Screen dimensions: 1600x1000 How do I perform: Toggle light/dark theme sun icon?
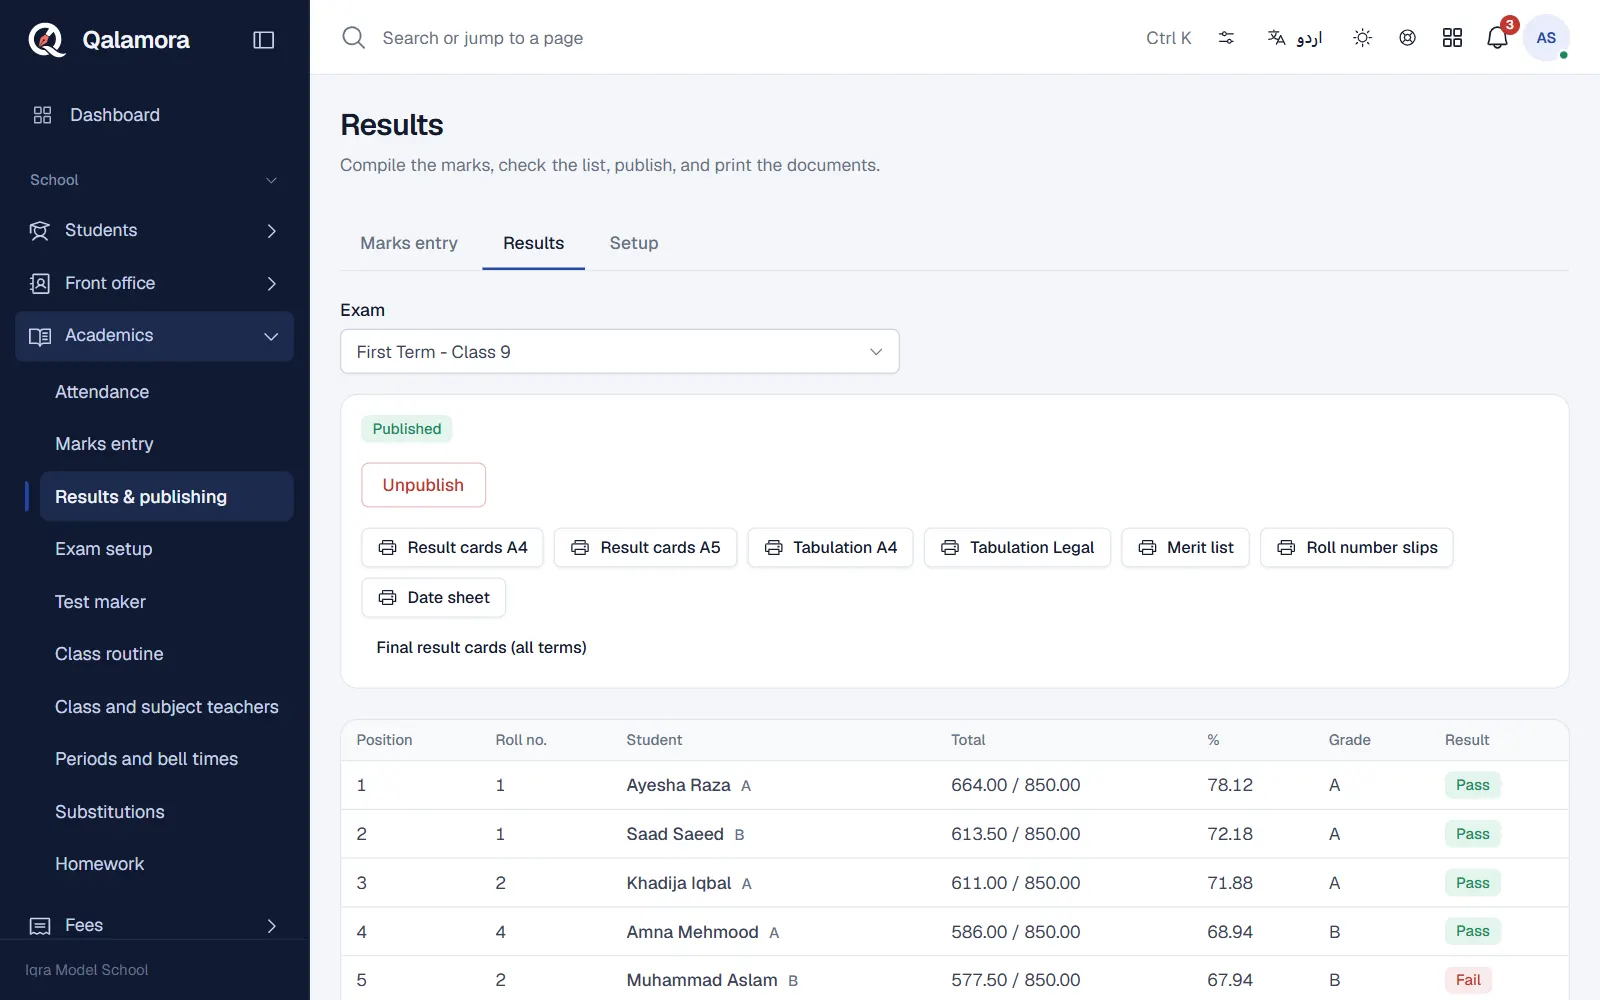click(1362, 38)
